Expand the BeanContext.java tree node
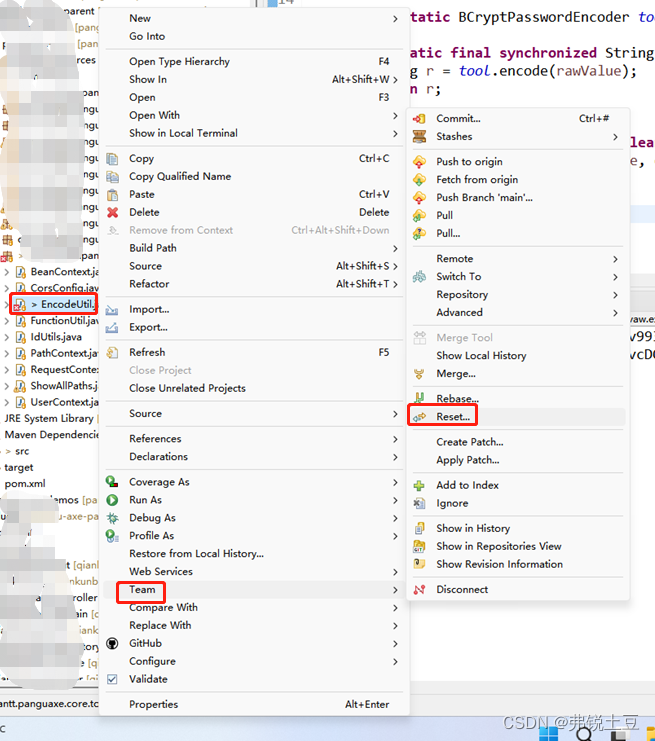Screen dimensions: 655x741 tap(6, 272)
